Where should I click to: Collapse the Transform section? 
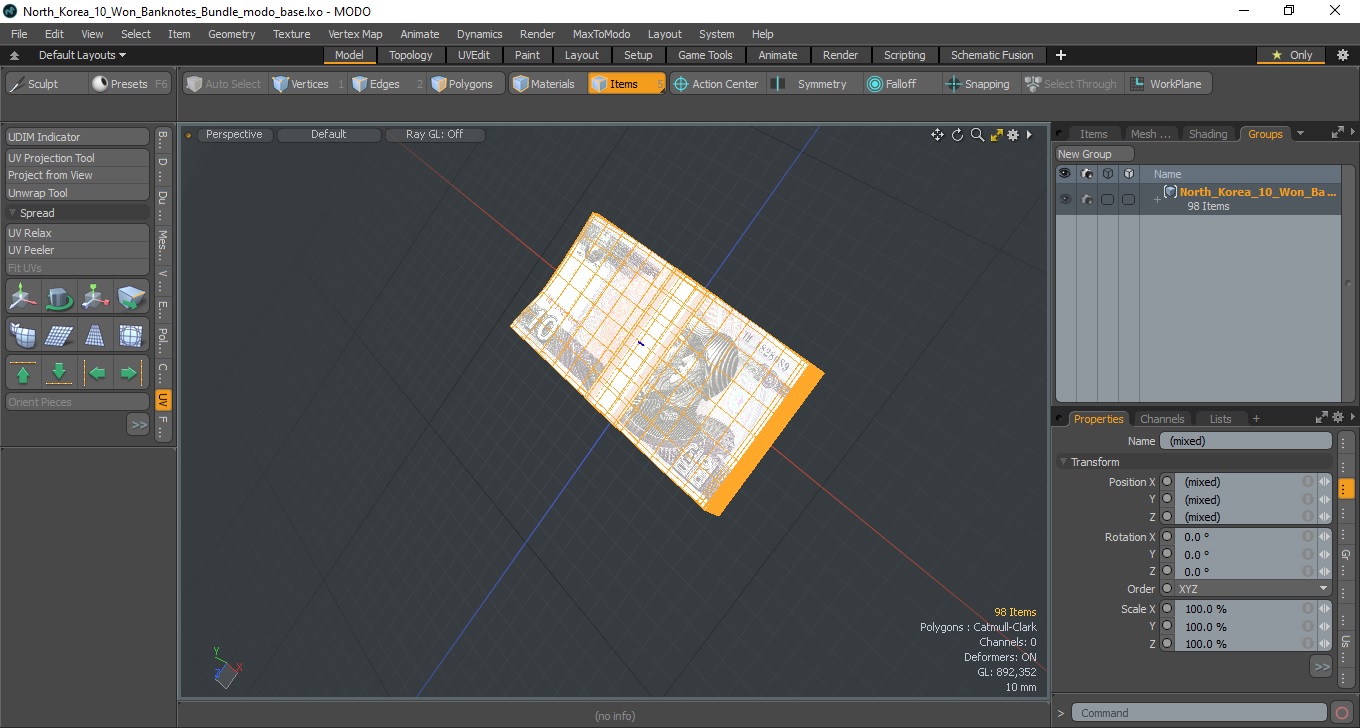(x=1063, y=462)
